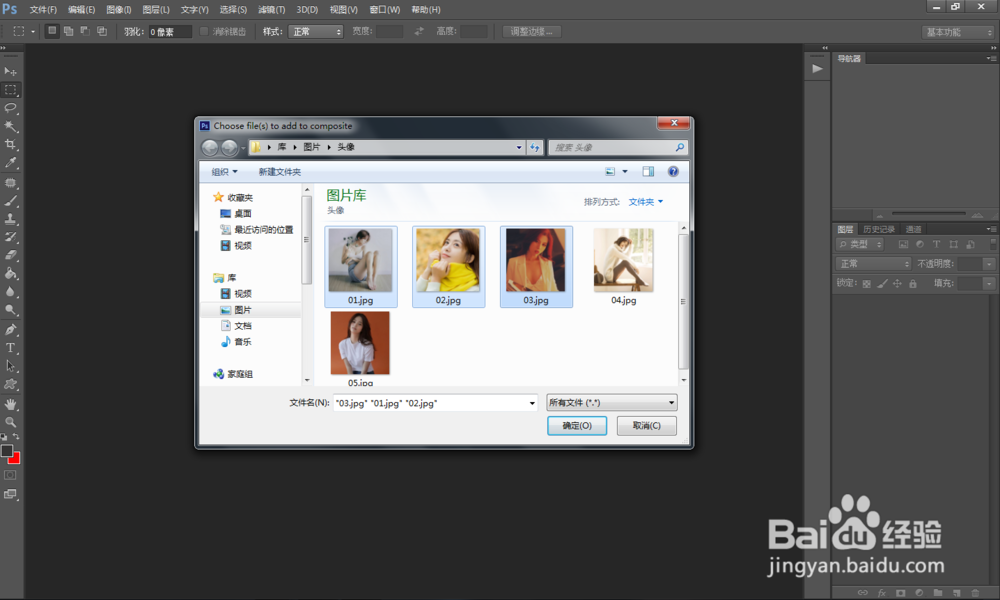
Task: Select the Lasso tool
Action: [x=12, y=109]
